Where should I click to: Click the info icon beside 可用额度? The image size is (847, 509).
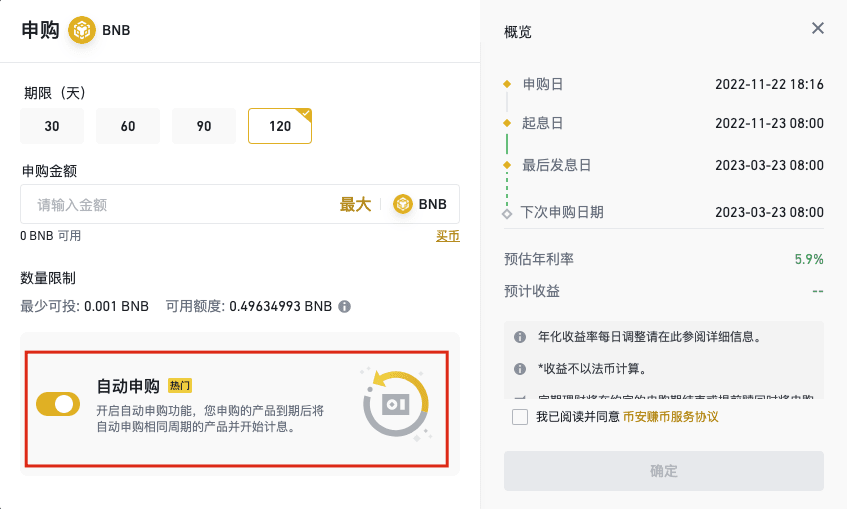pos(345,306)
